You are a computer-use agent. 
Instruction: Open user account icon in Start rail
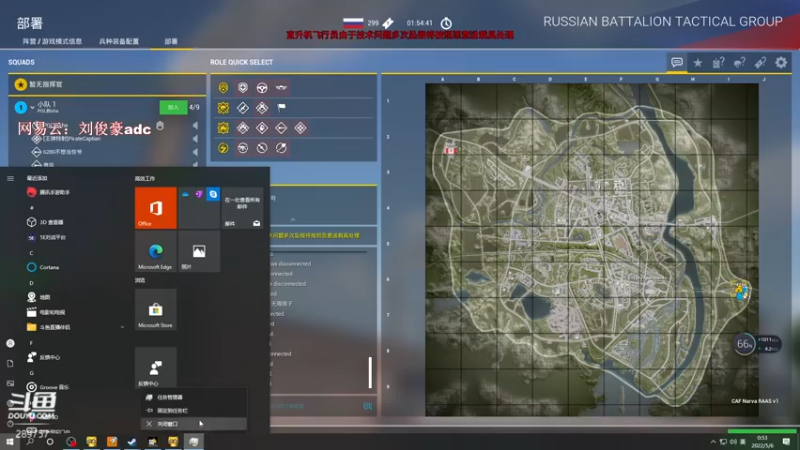(10, 343)
